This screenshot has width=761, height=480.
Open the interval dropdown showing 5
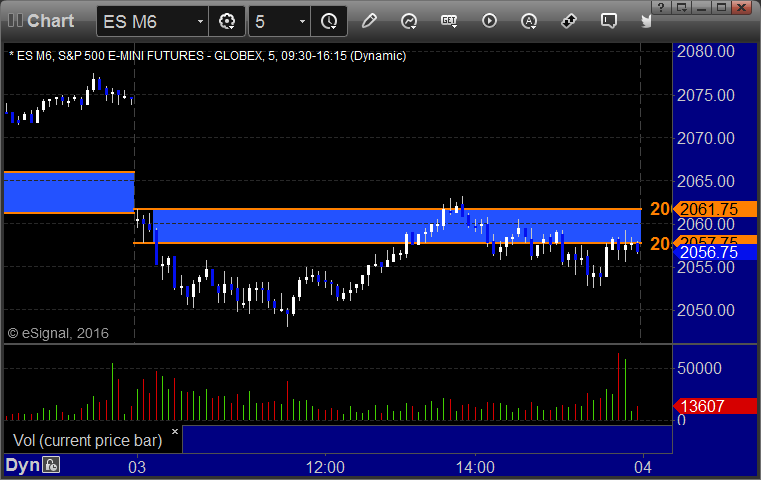coord(280,21)
